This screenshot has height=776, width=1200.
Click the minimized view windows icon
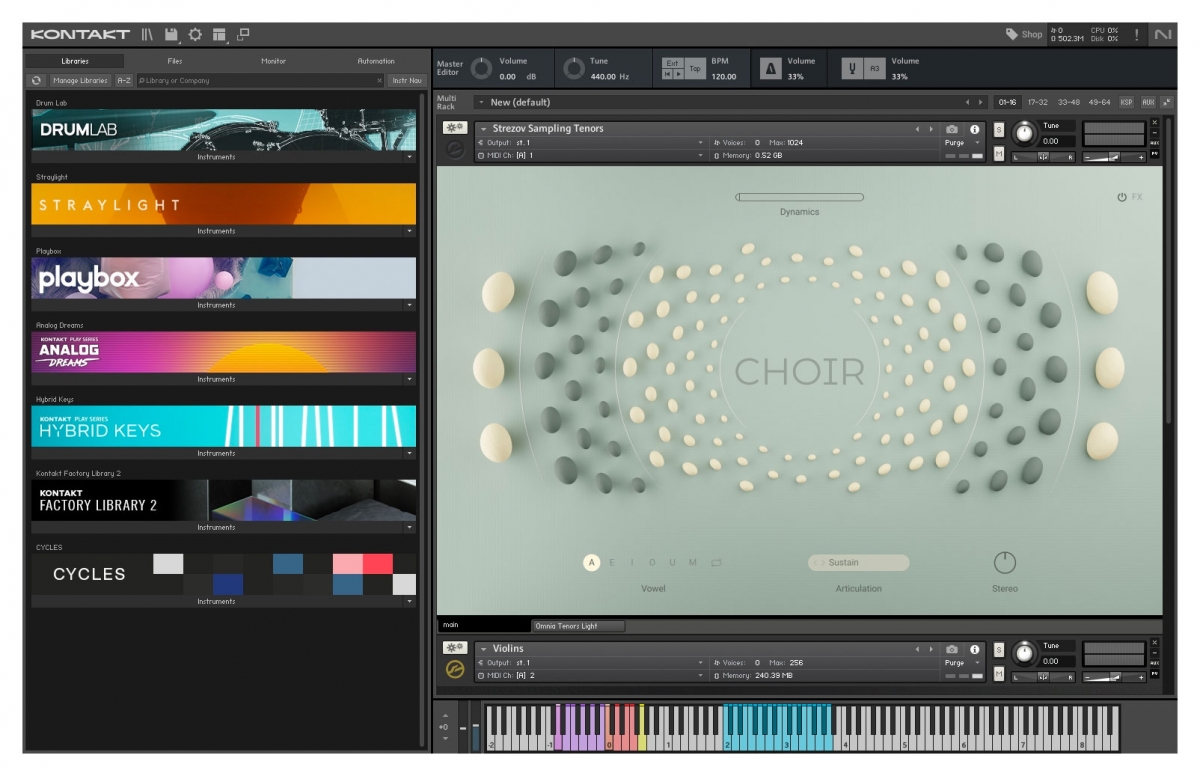point(243,34)
